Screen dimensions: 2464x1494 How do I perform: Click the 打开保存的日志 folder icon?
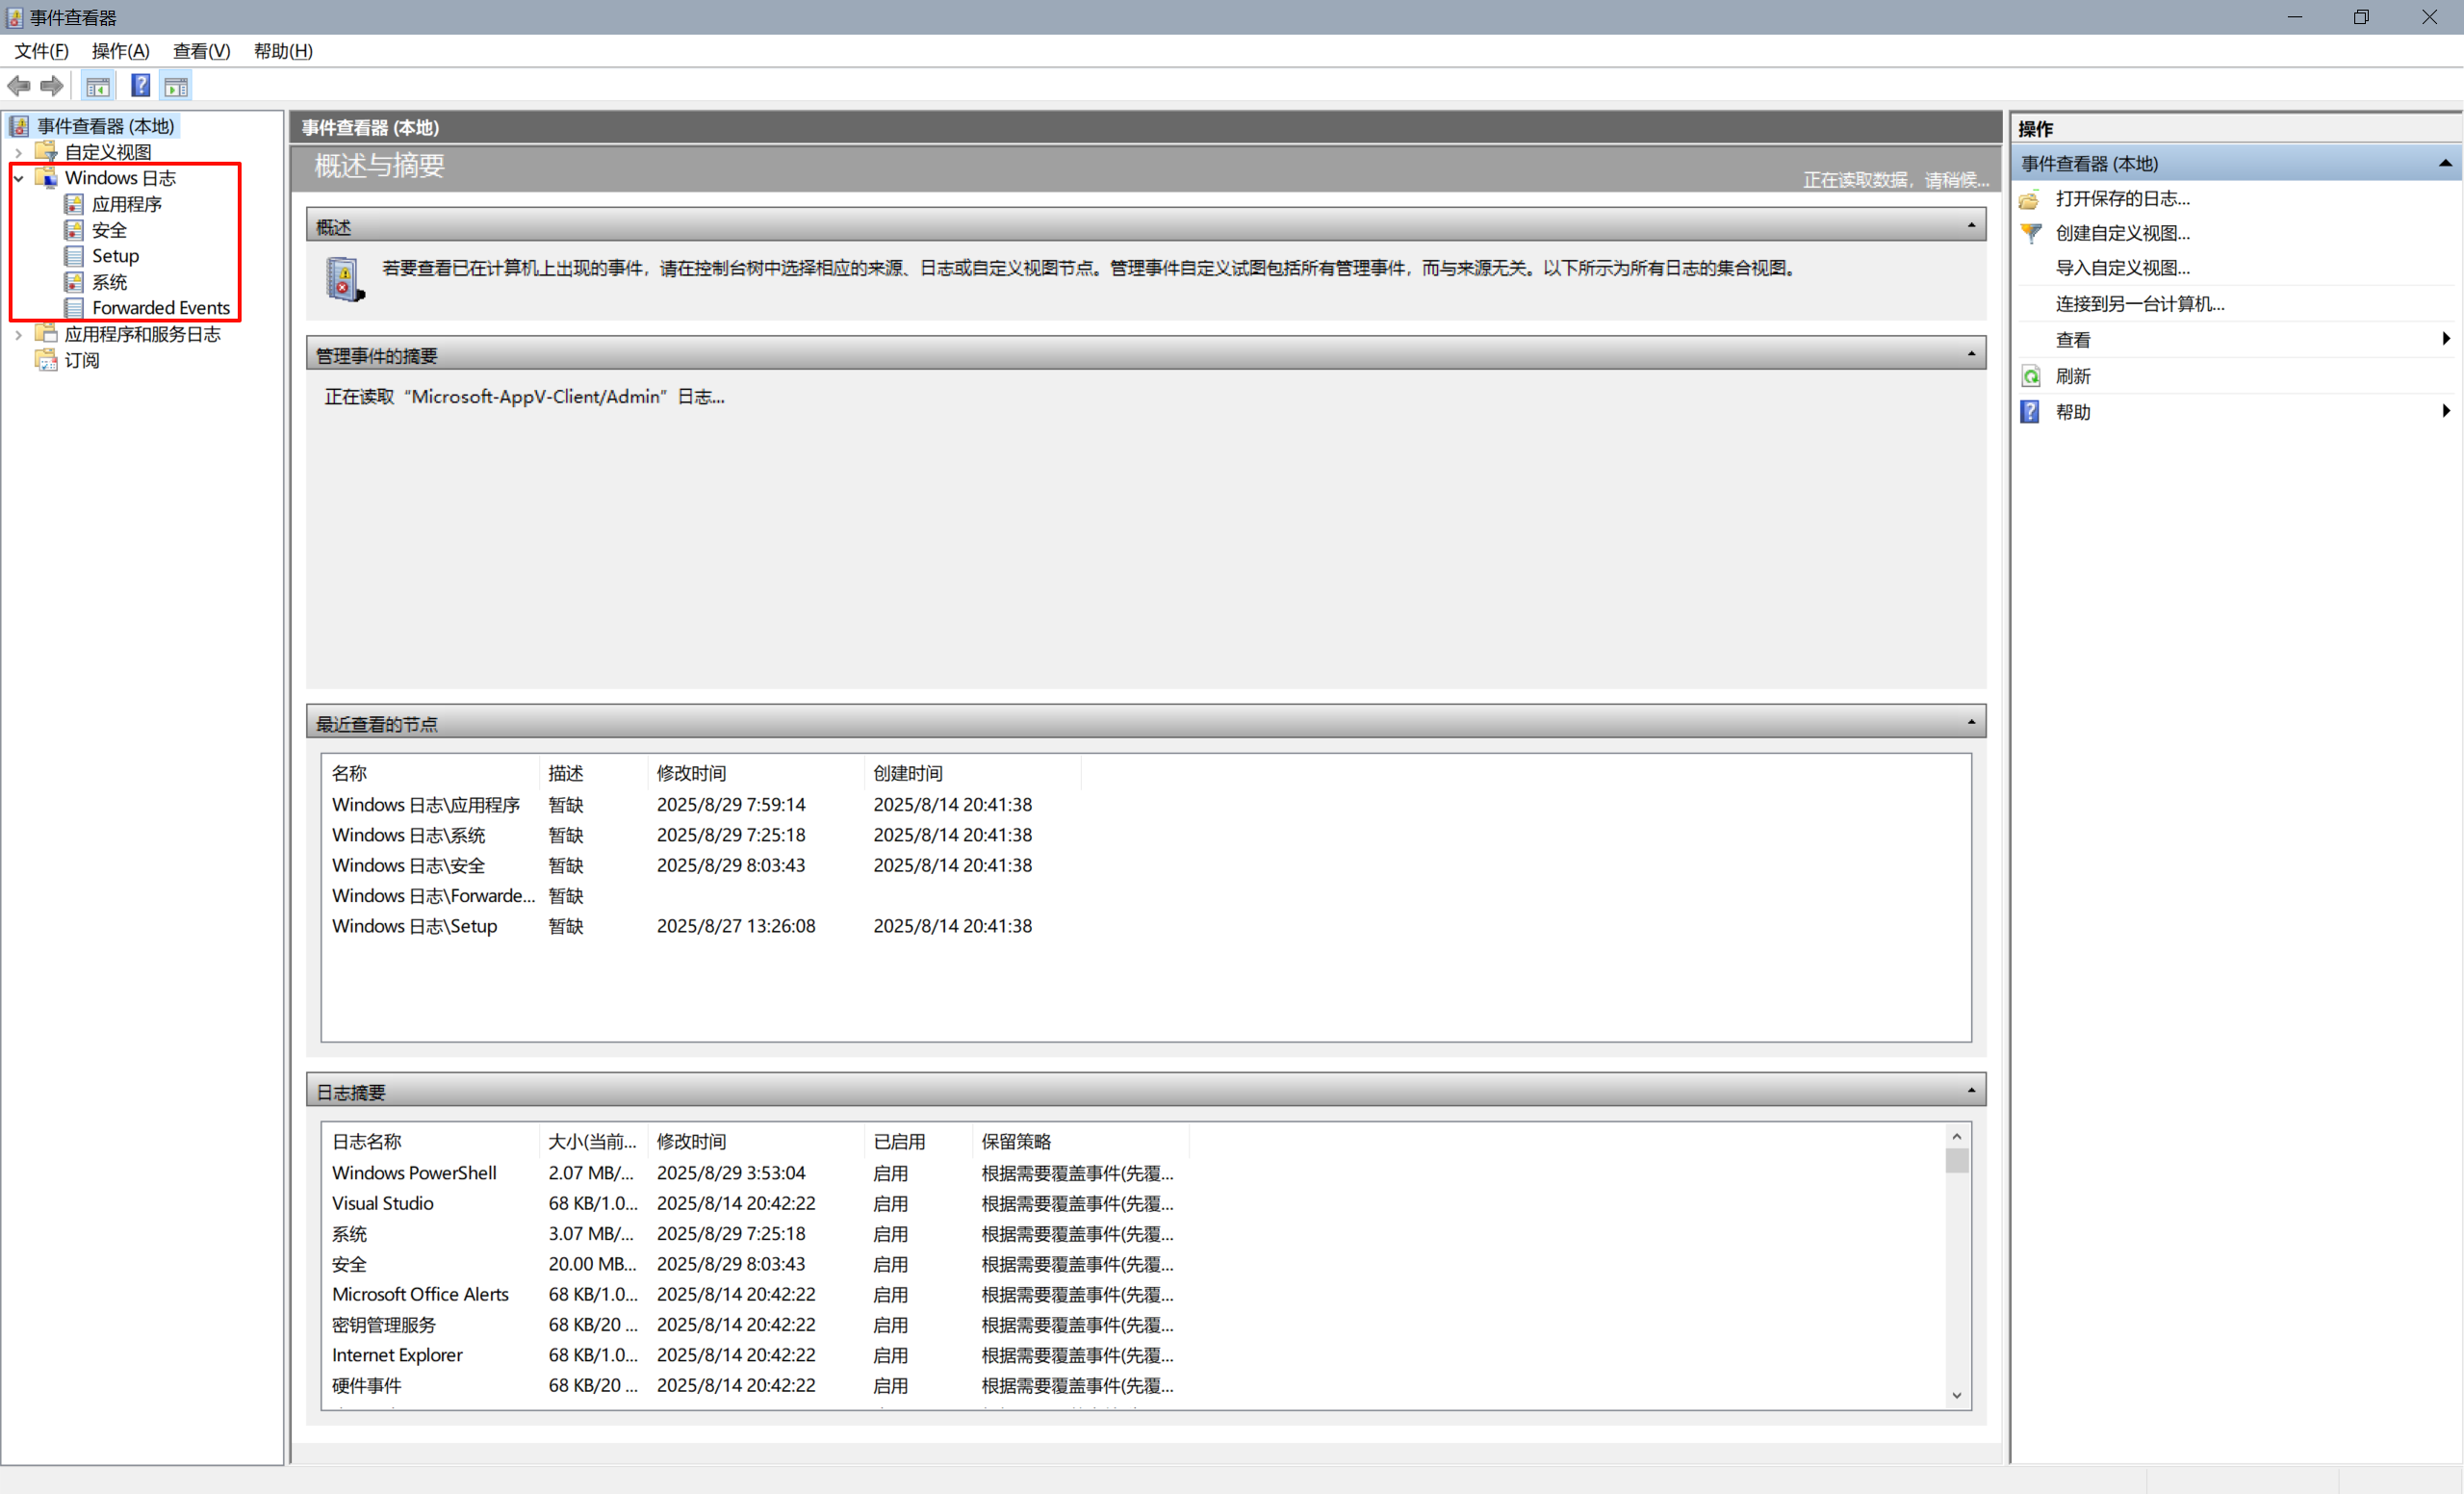point(2030,199)
